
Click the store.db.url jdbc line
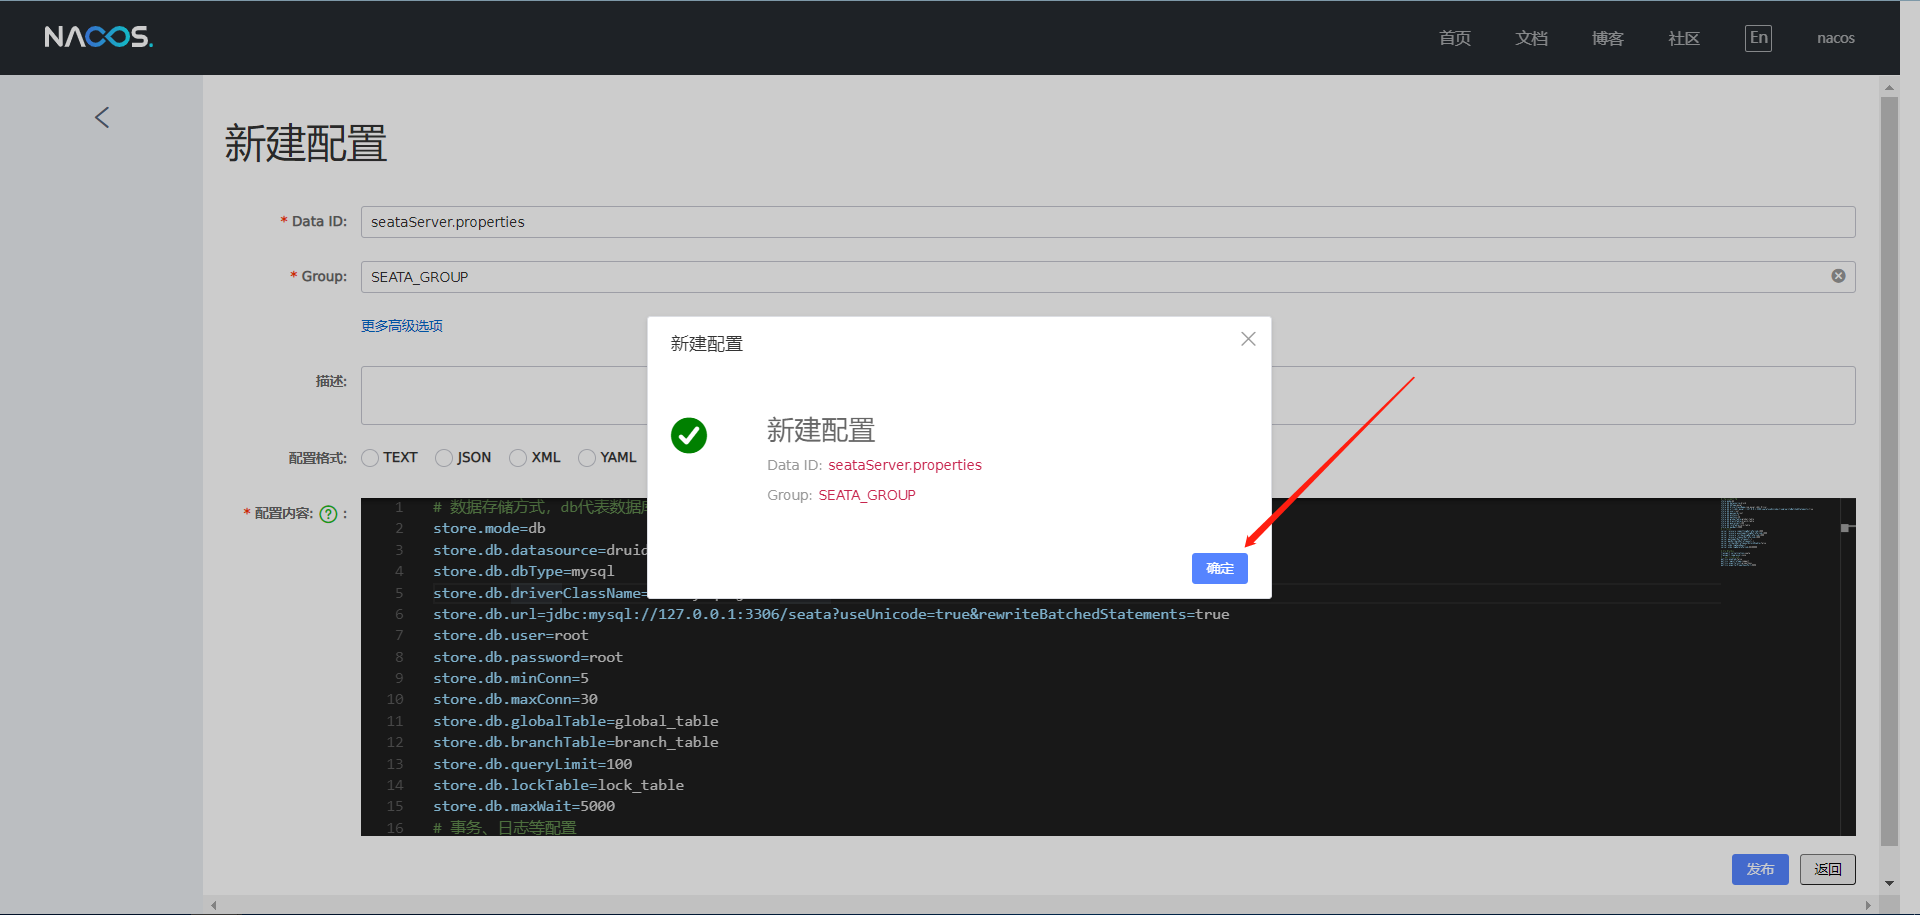(831, 614)
